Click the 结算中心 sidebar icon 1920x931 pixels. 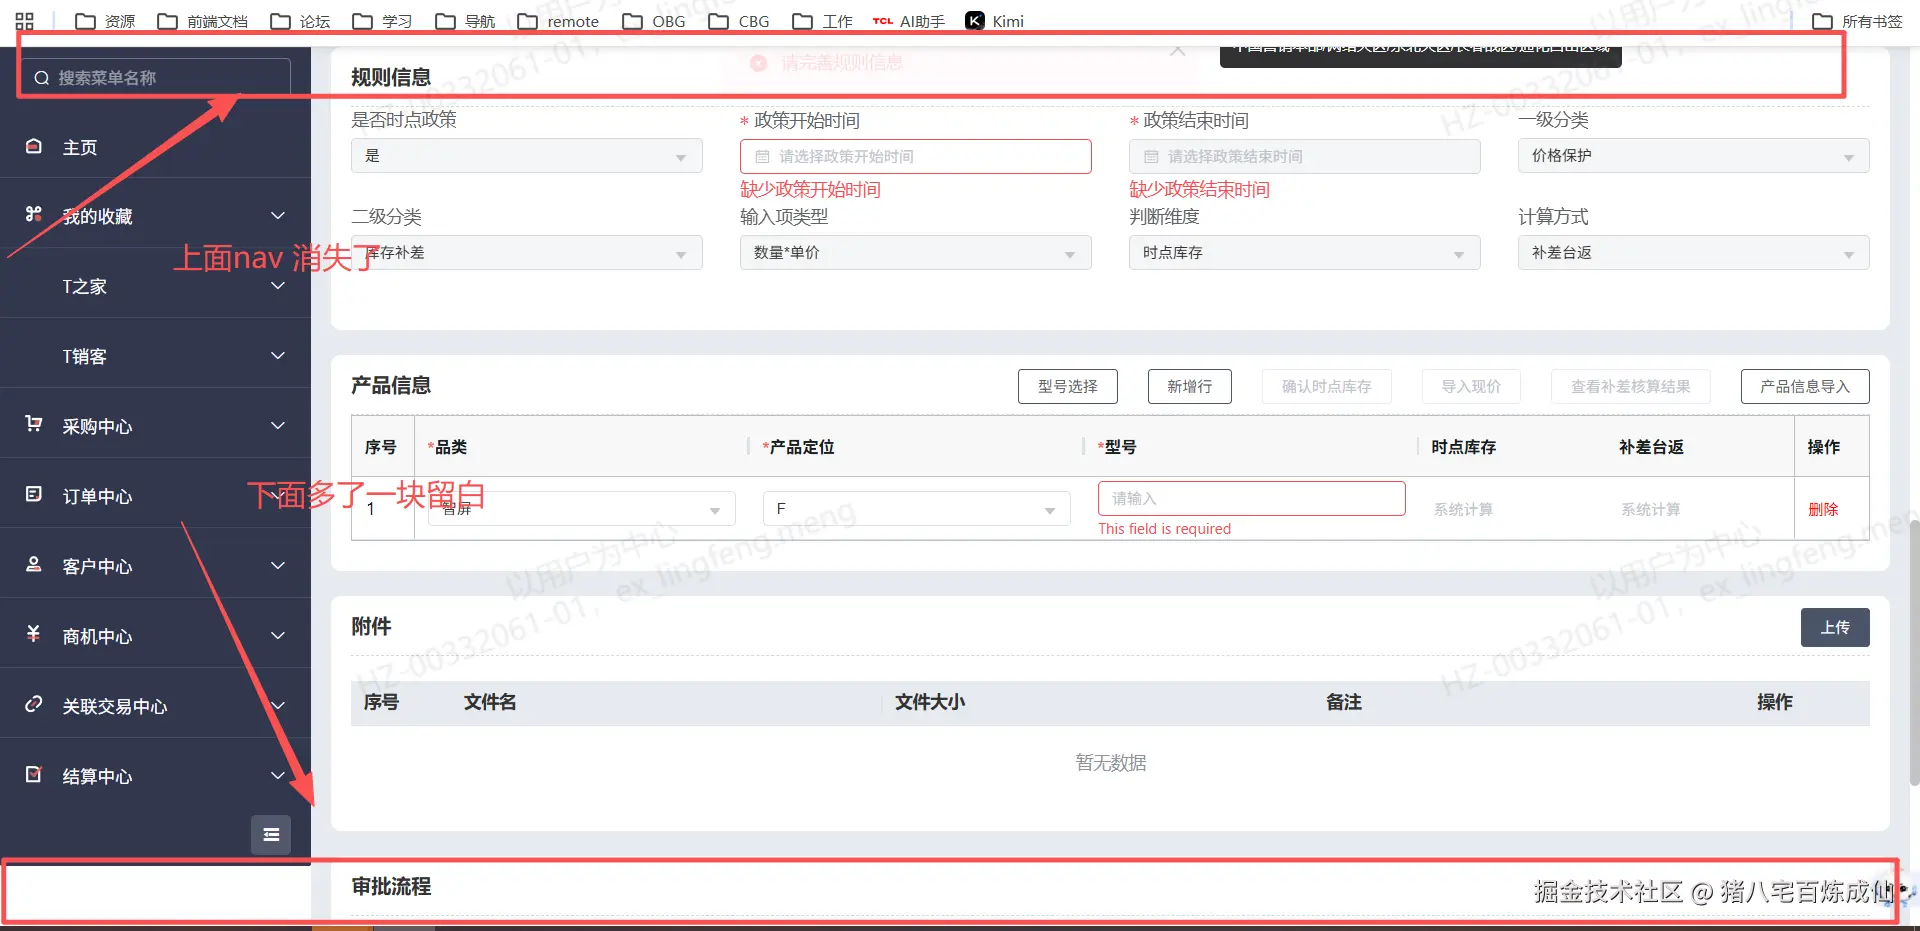34,774
